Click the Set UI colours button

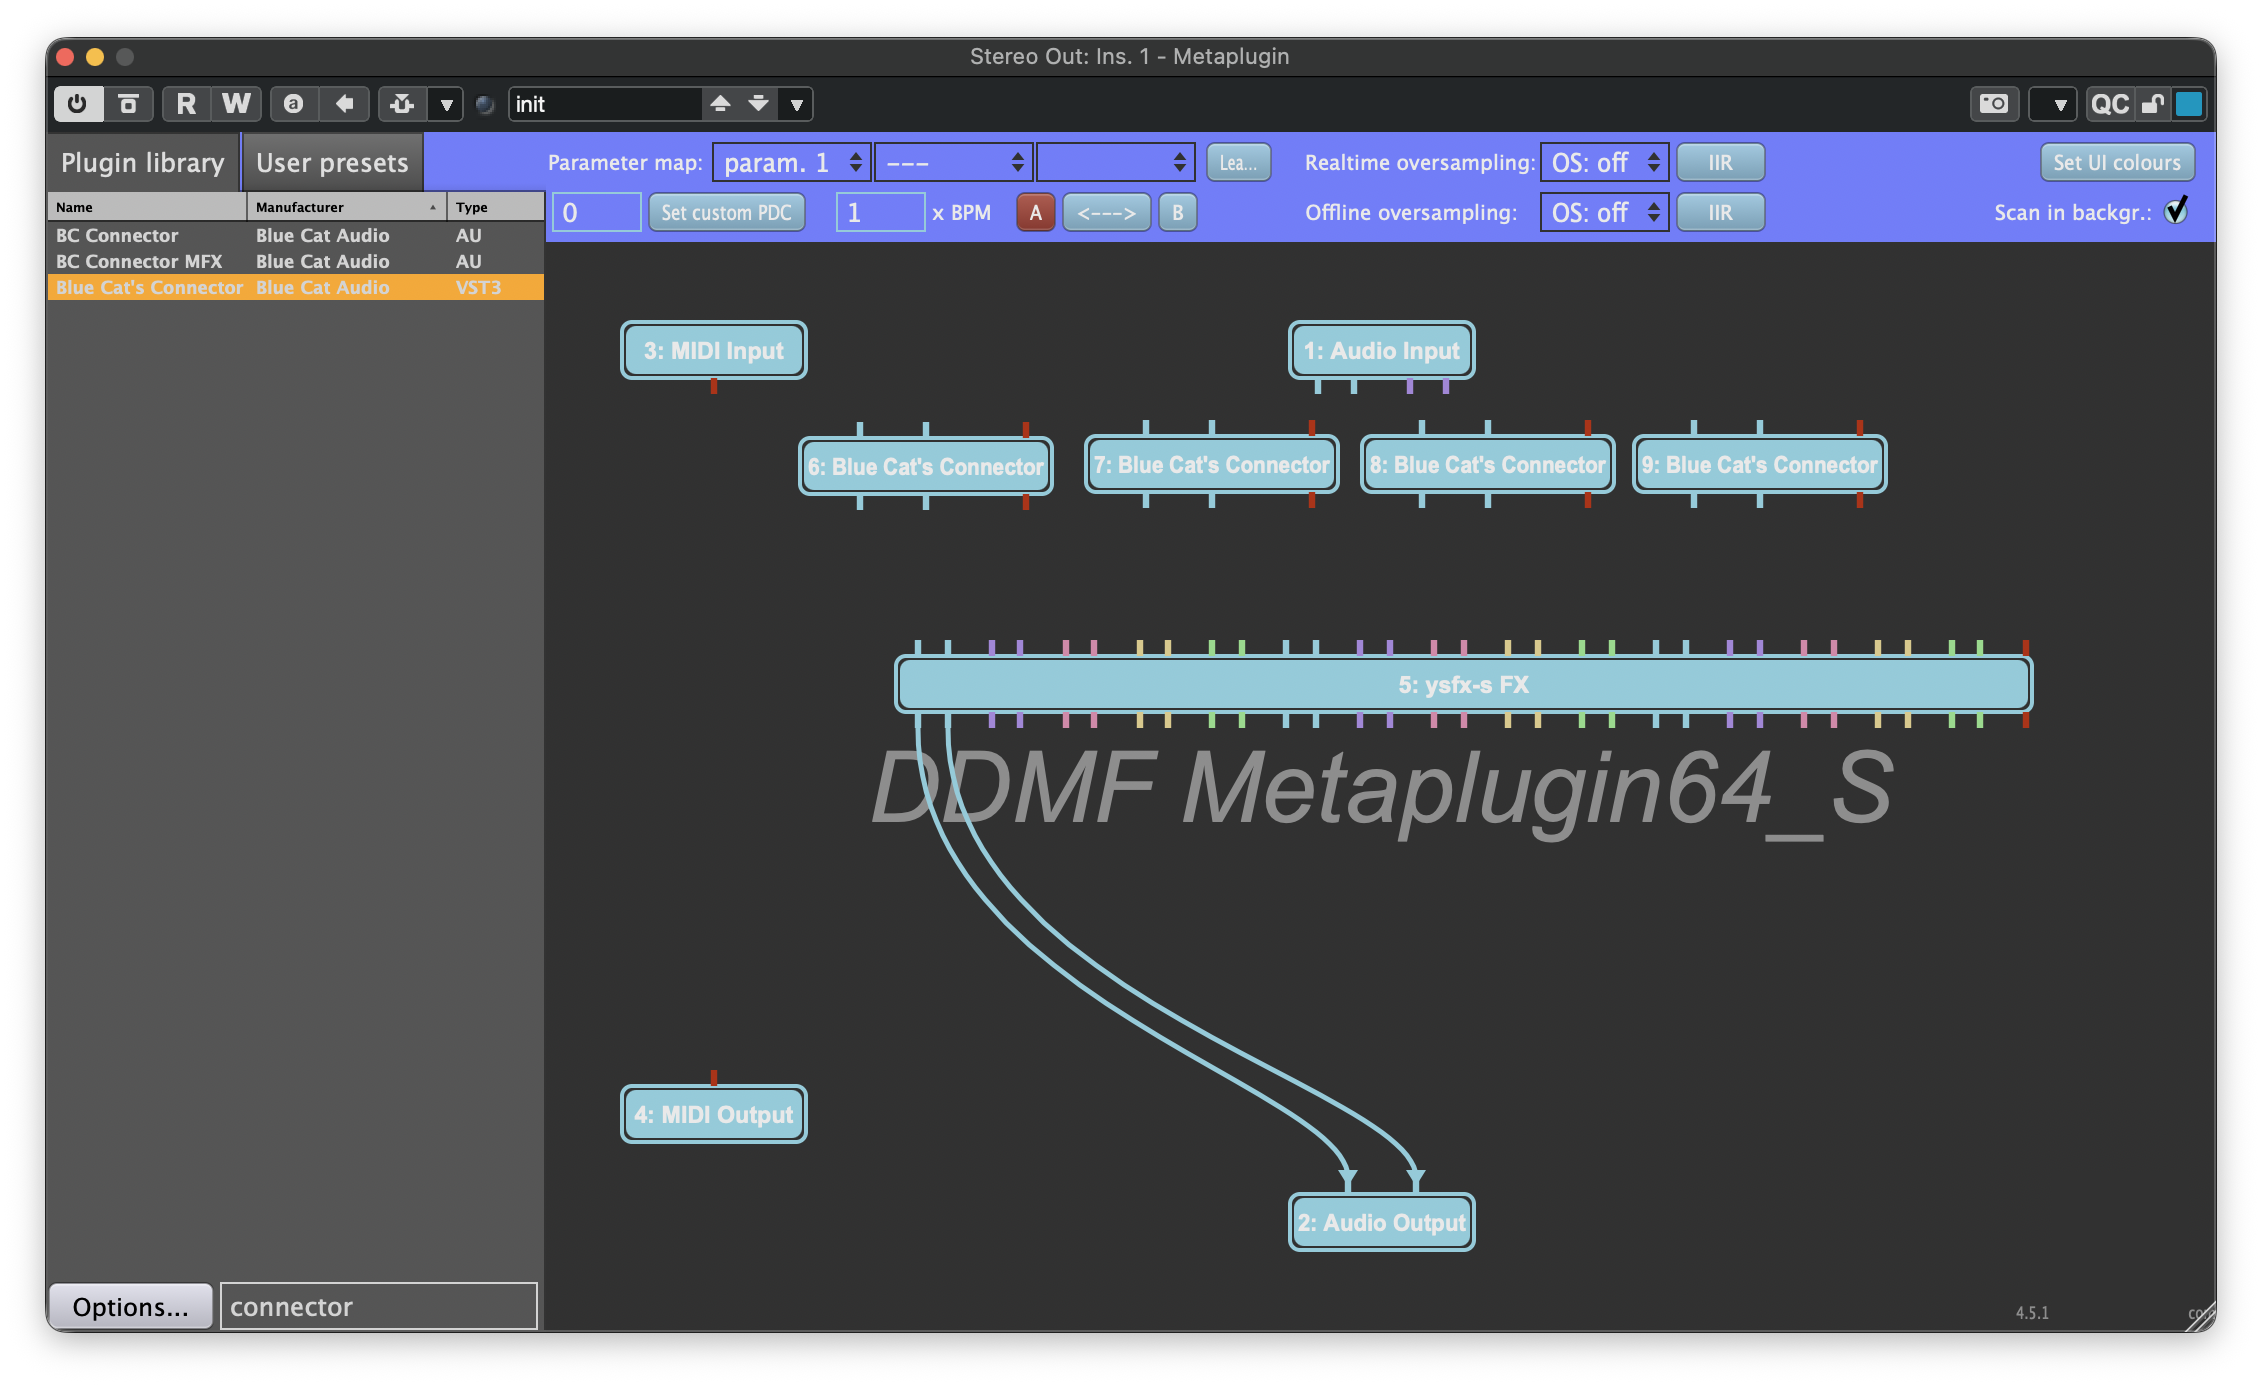[x=2117, y=162]
